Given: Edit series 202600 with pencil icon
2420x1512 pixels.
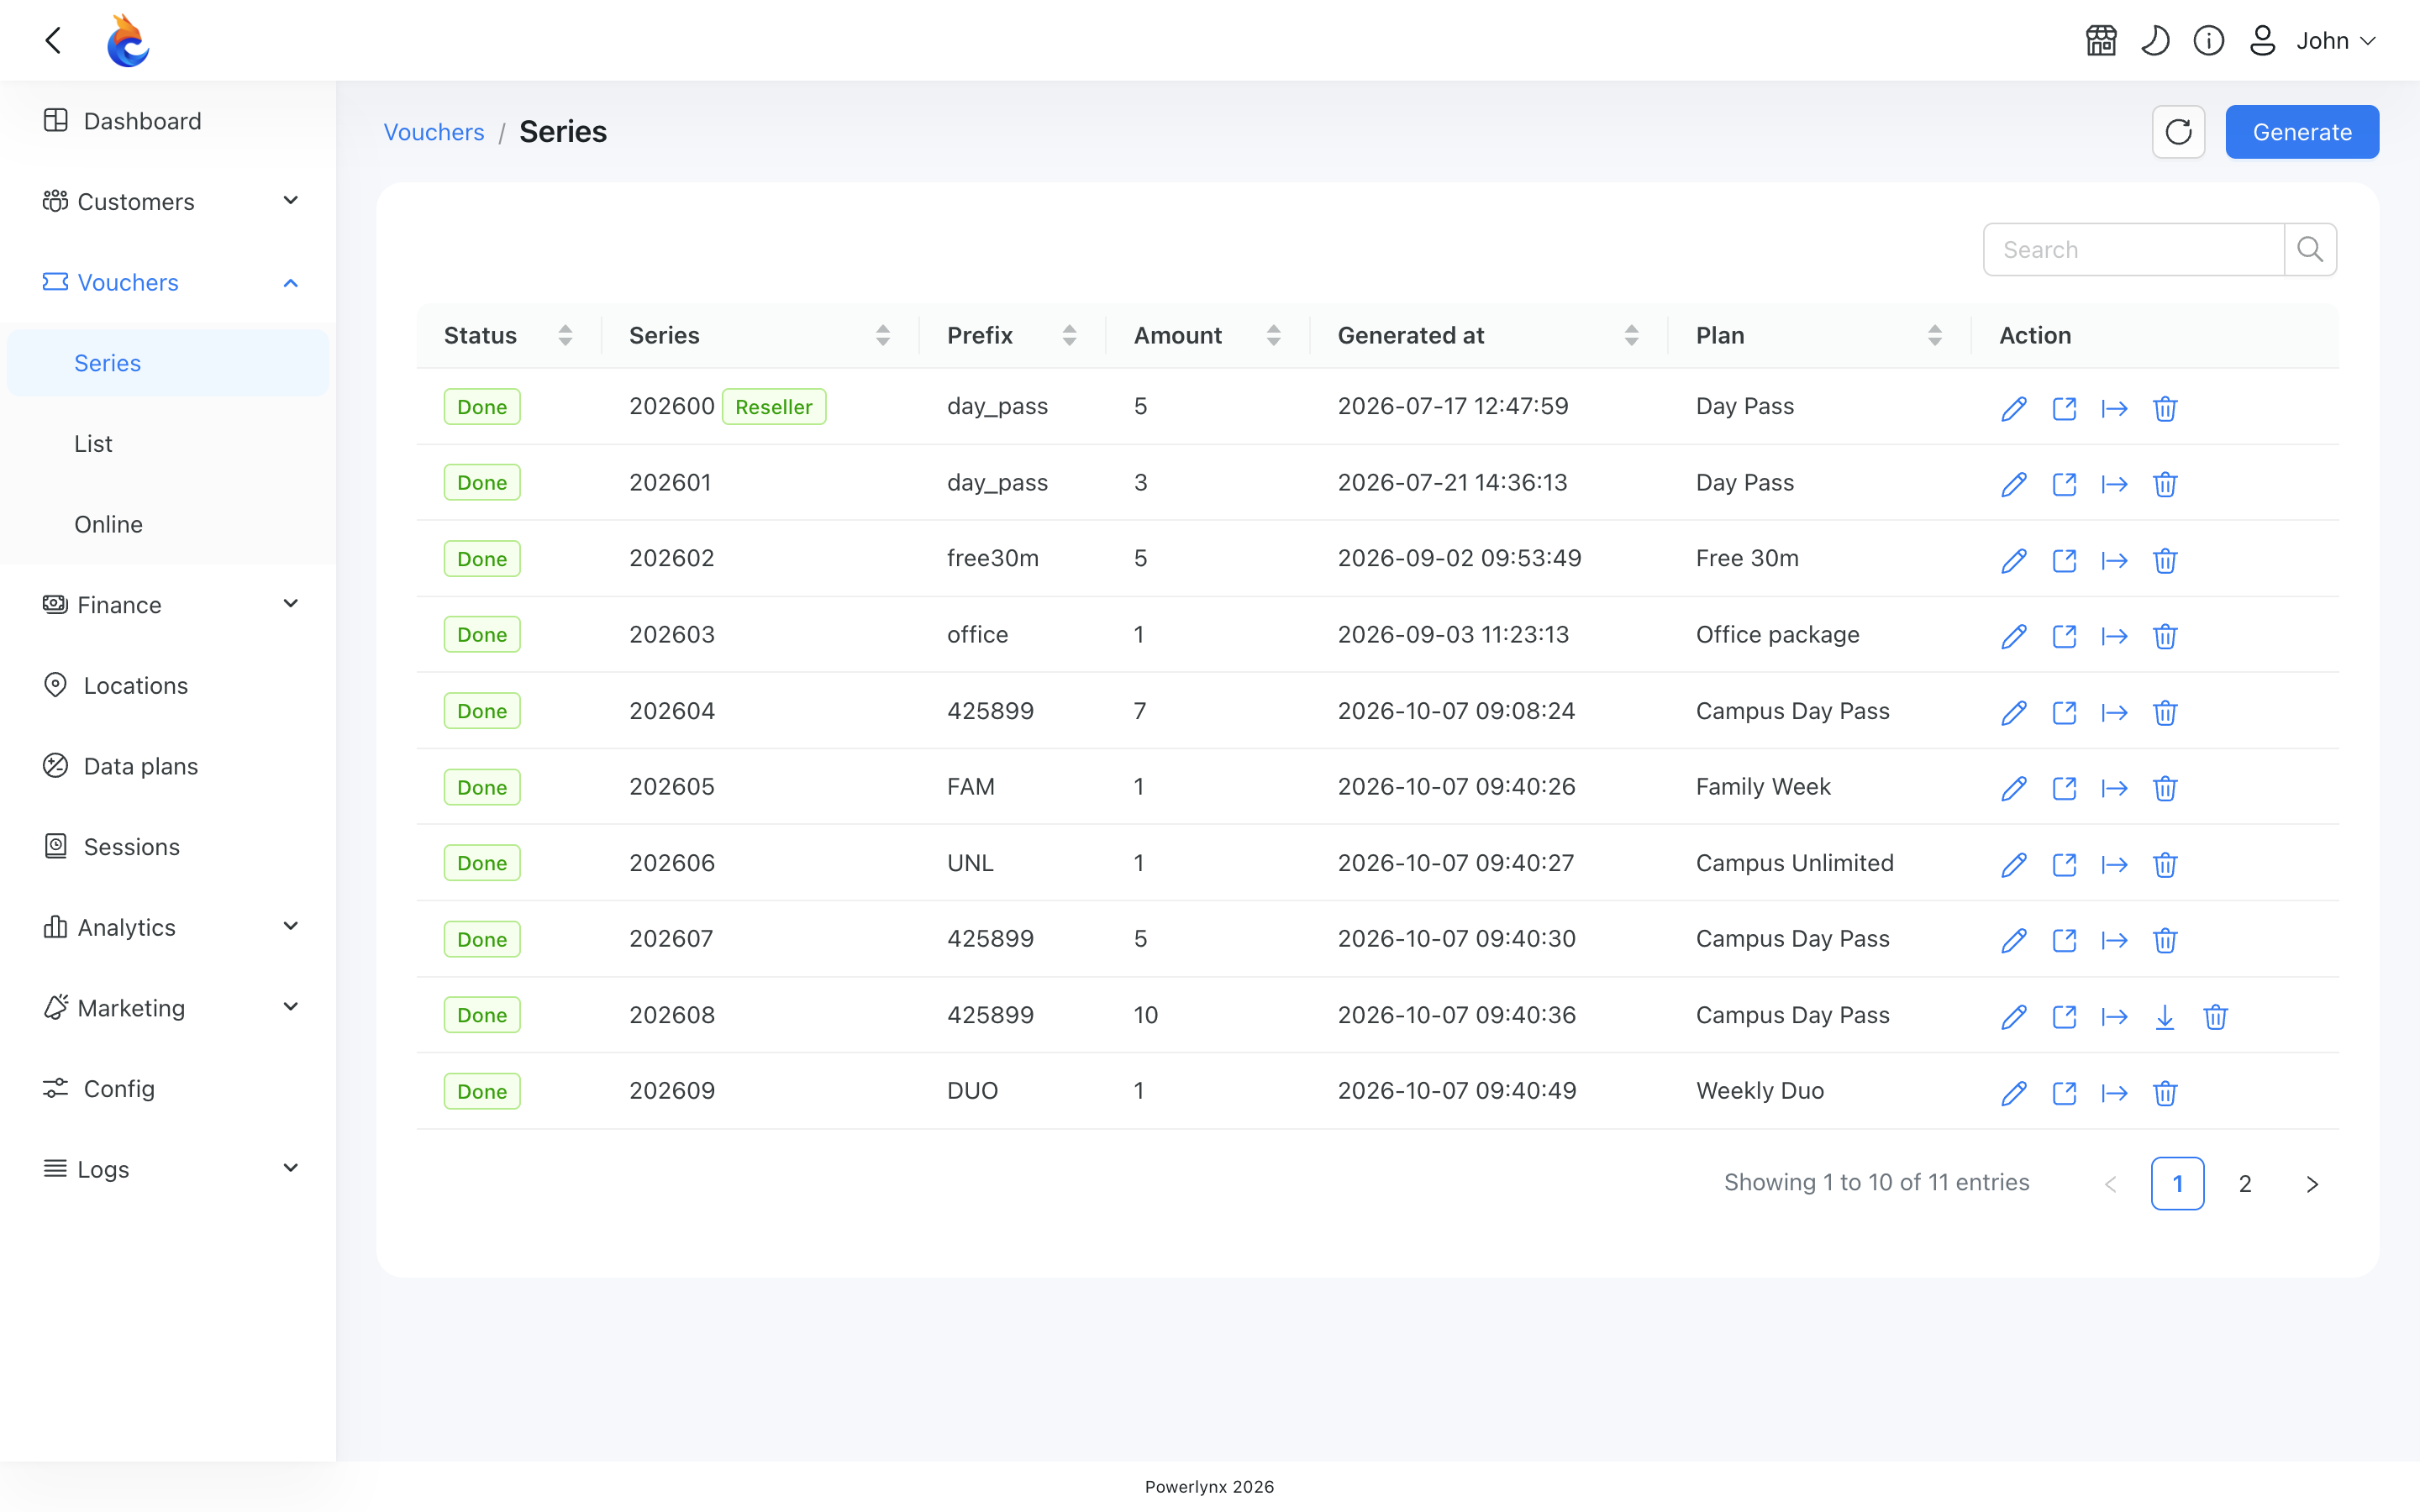Looking at the screenshot, I should click(x=2014, y=408).
